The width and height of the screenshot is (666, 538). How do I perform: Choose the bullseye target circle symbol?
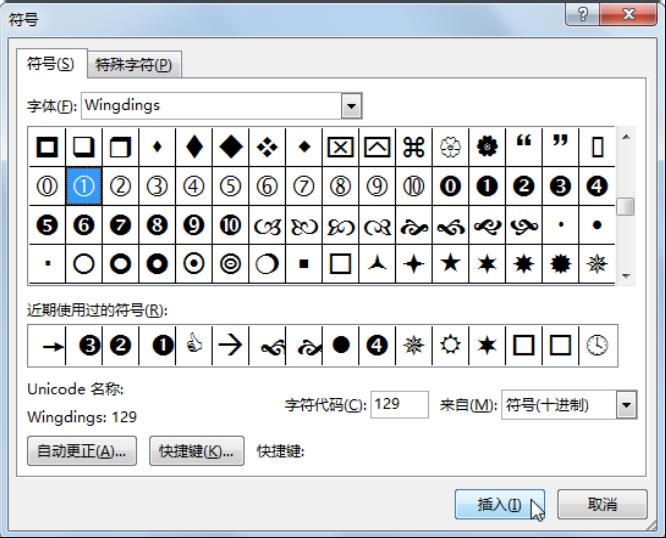click(230, 264)
